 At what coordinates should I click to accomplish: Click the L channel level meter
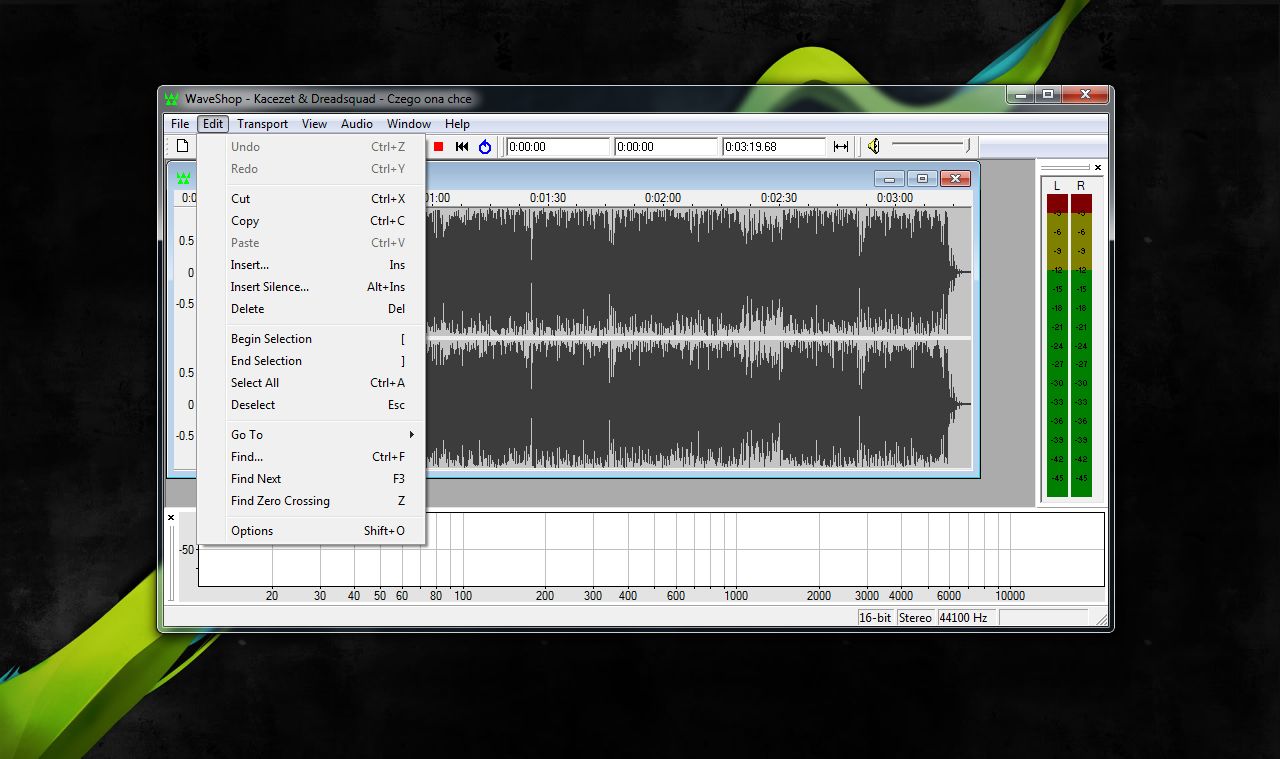pyautogui.click(x=1057, y=345)
